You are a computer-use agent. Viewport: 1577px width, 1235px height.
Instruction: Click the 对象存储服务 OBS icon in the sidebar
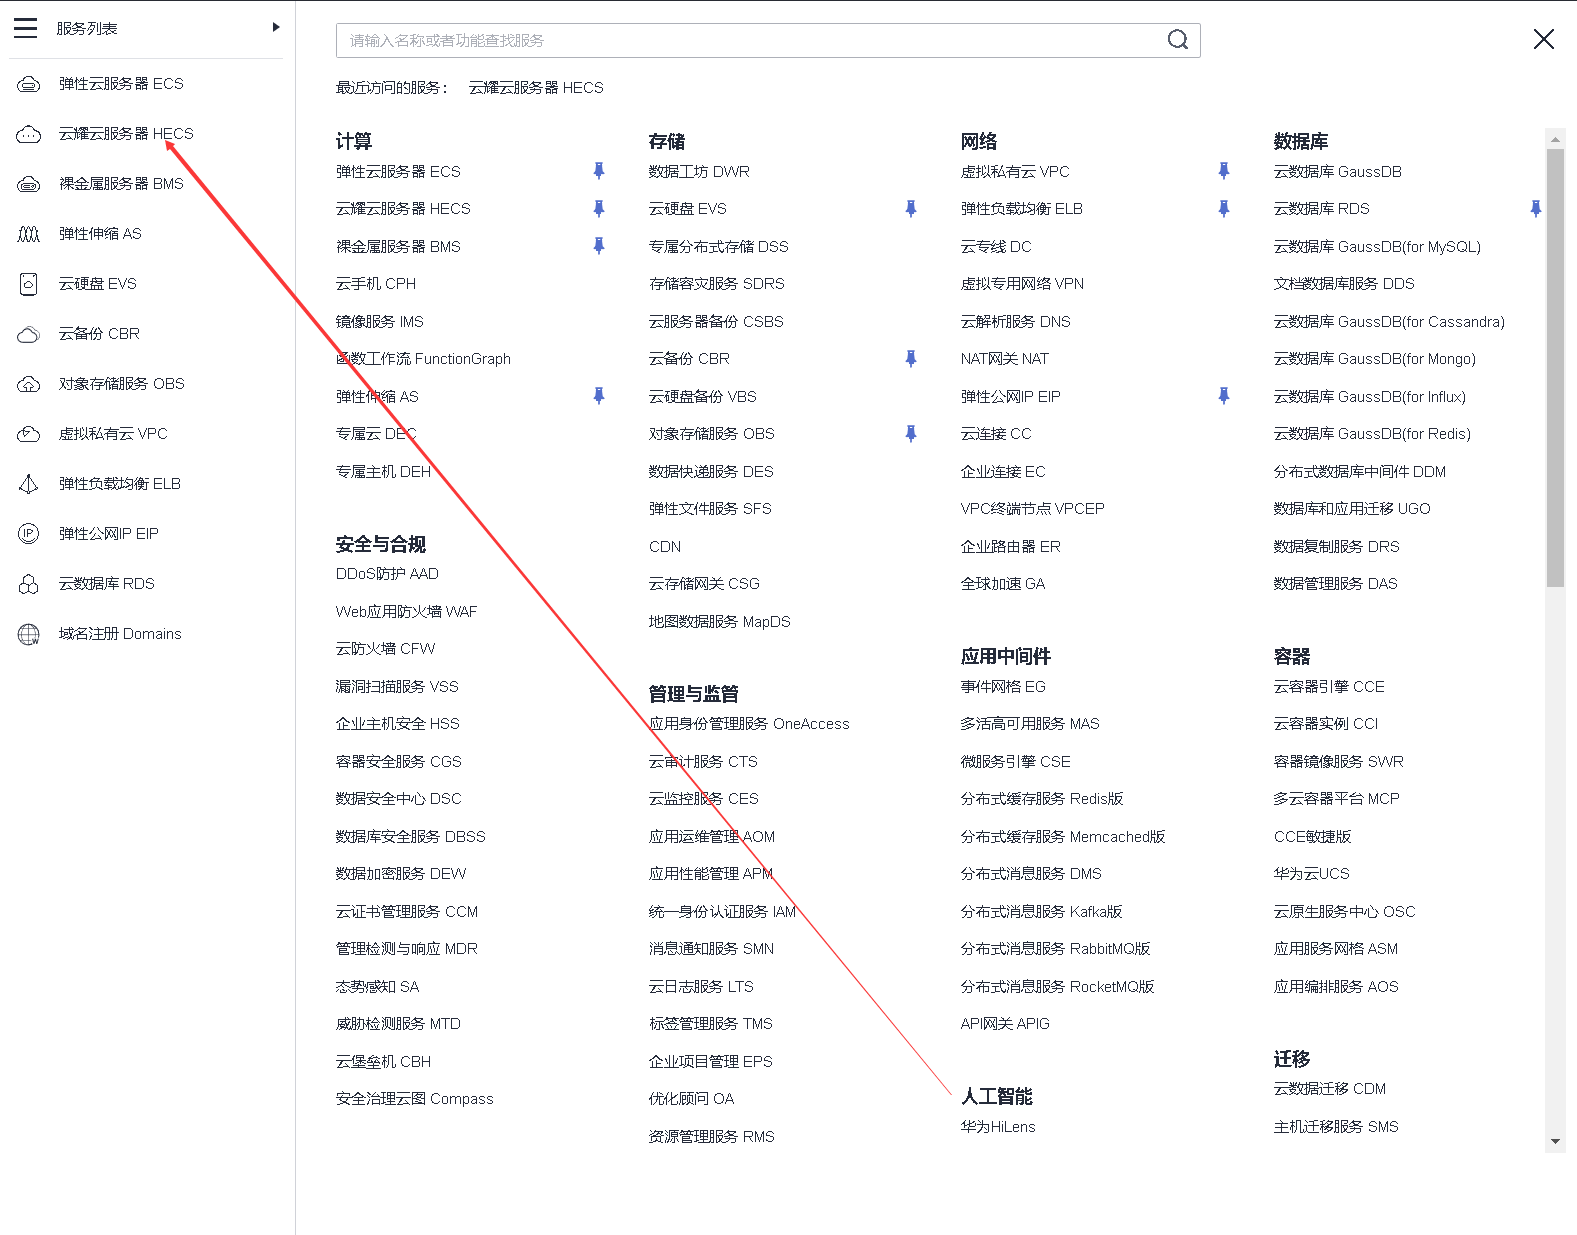29,384
